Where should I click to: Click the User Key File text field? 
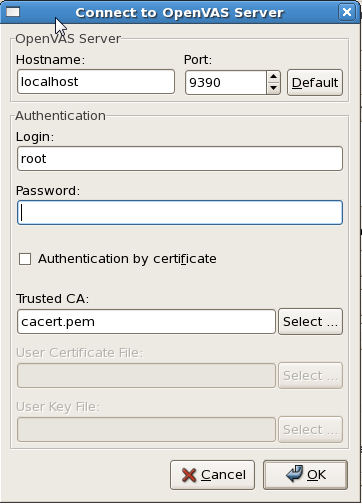146,430
